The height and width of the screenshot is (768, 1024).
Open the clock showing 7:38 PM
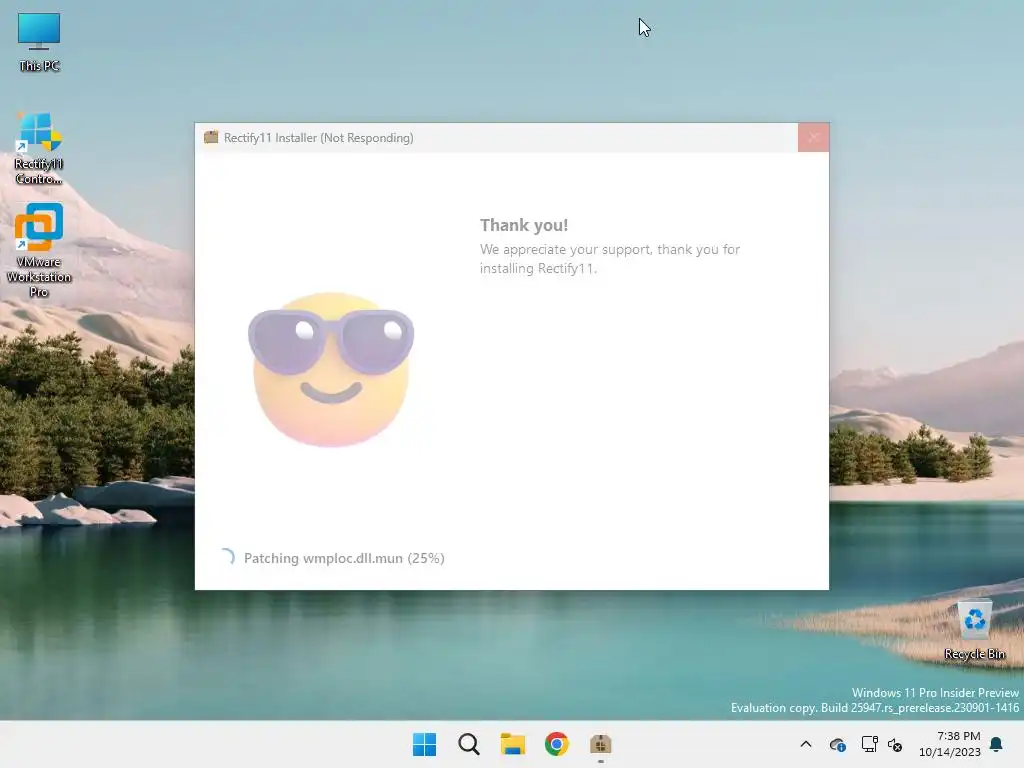tap(950, 744)
